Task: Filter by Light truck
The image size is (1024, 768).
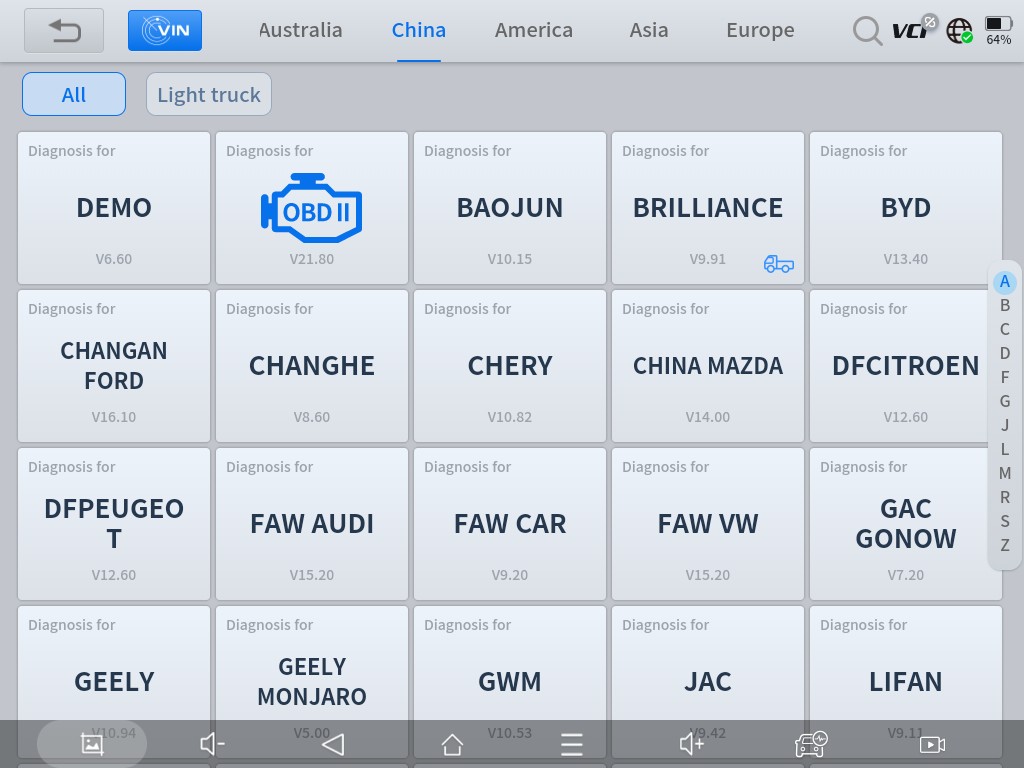Action: [209, 95]
